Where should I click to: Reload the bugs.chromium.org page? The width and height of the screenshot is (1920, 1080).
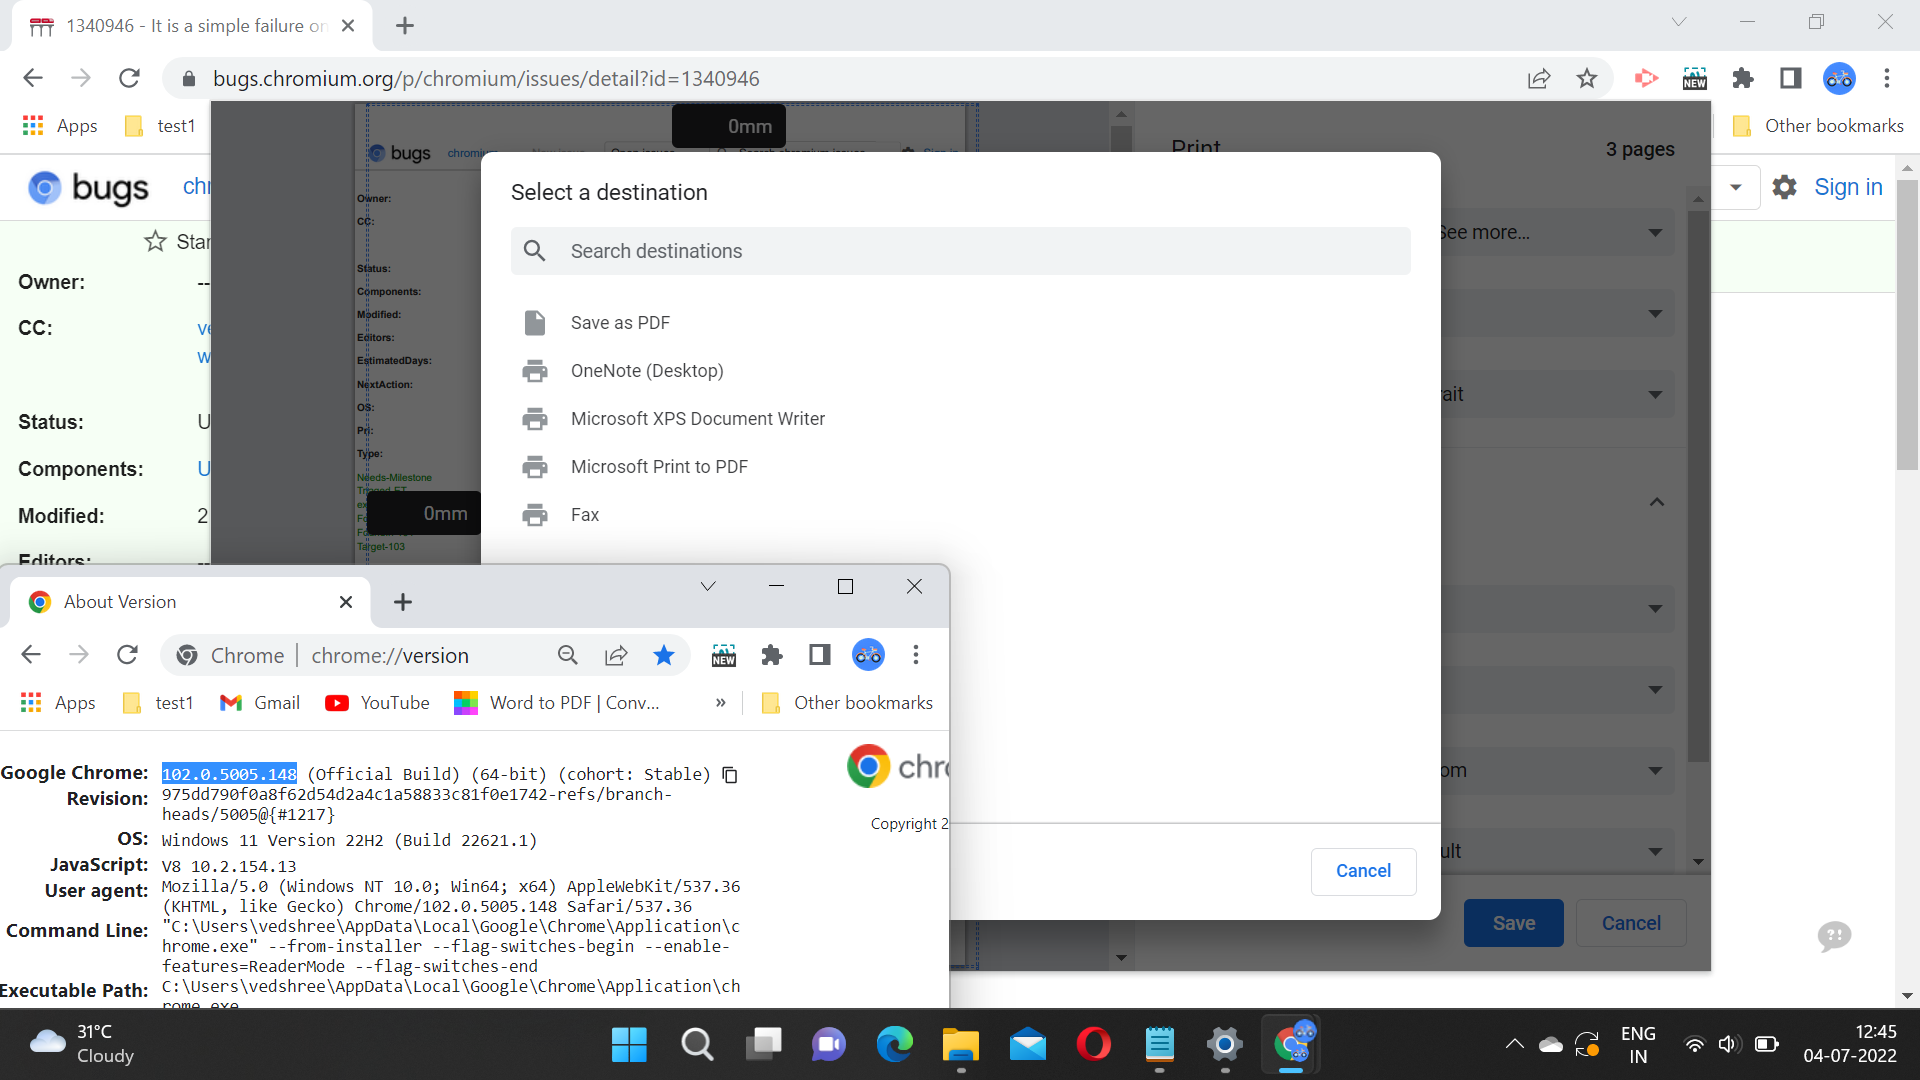pos(129,78)
